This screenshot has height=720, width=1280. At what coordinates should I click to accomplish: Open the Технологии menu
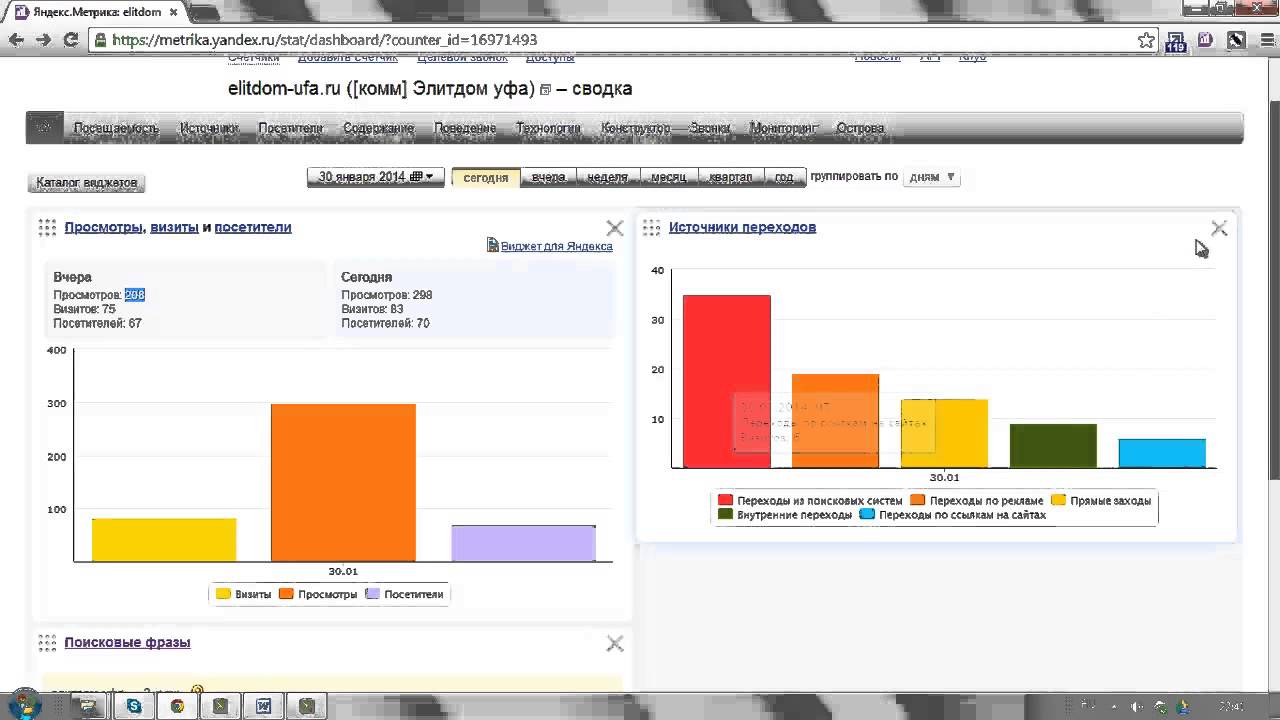pyautogui.click(x=548, y=128)
